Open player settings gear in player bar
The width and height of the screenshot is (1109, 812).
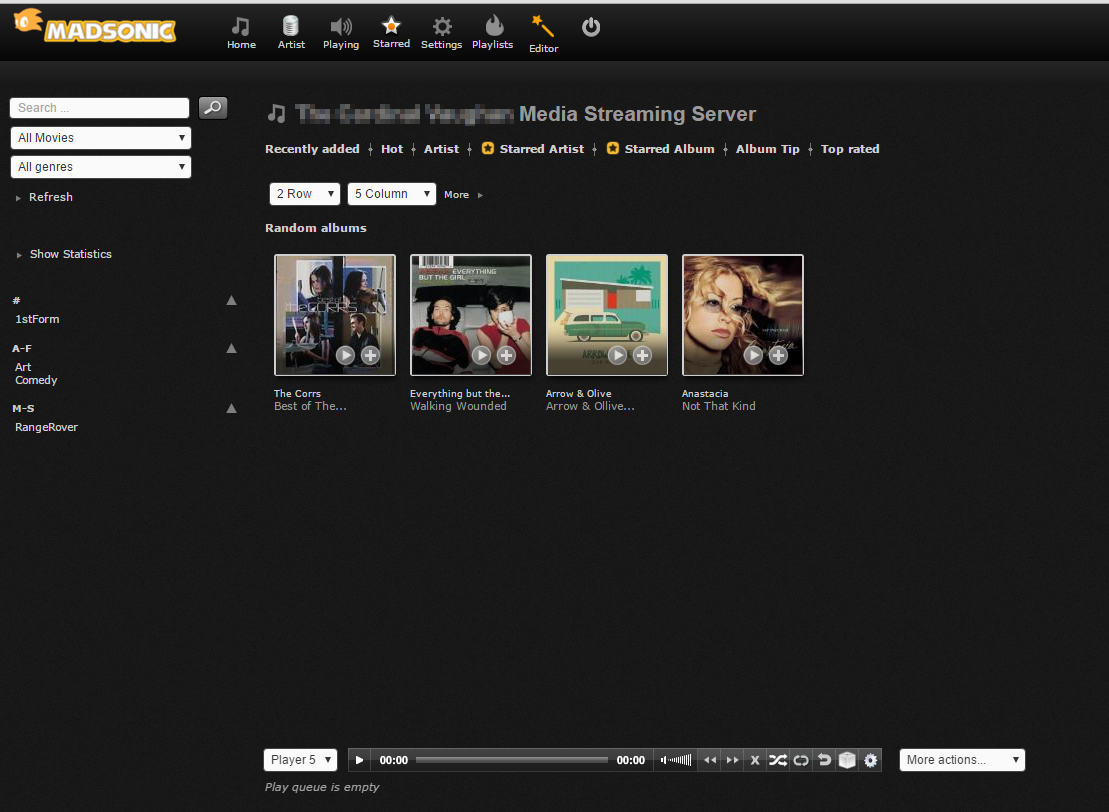click(871, 760)
